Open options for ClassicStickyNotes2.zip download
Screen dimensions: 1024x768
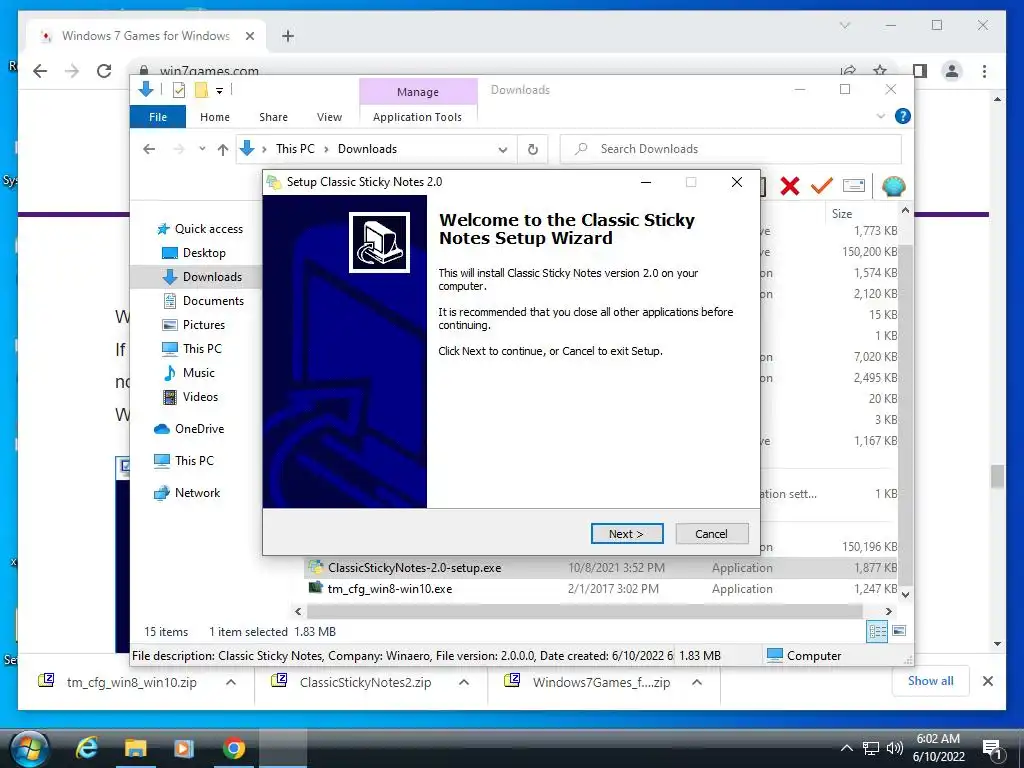pos(464,682)
